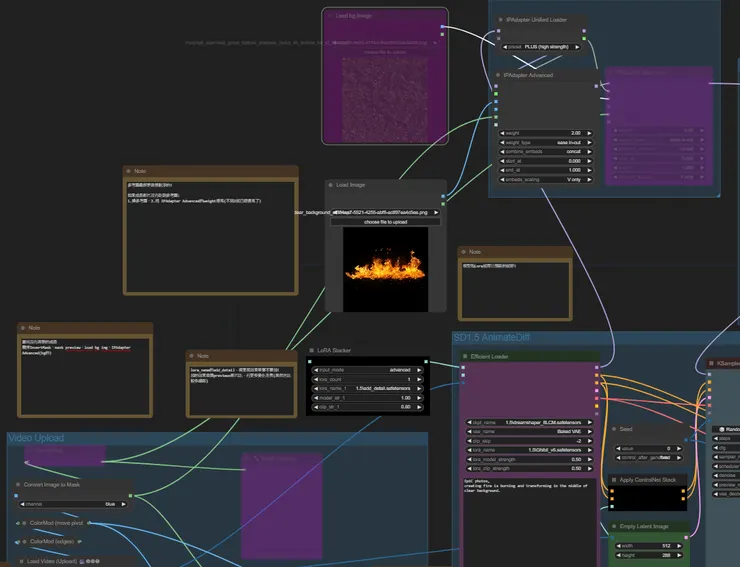Viewport: 740px width, 567px height.
Task: Click the fire image preview in Load Image
Action: click(386, 270)
